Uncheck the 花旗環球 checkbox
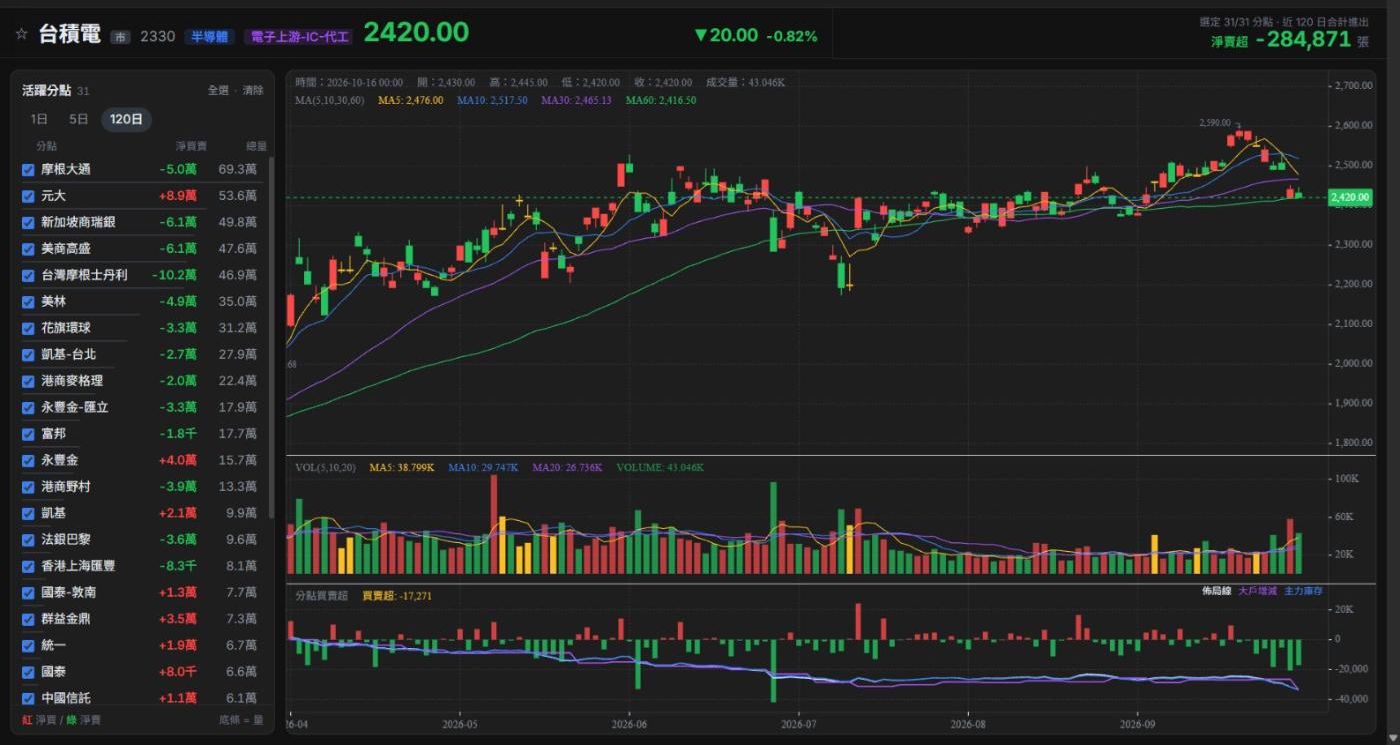 click(28, 328)
